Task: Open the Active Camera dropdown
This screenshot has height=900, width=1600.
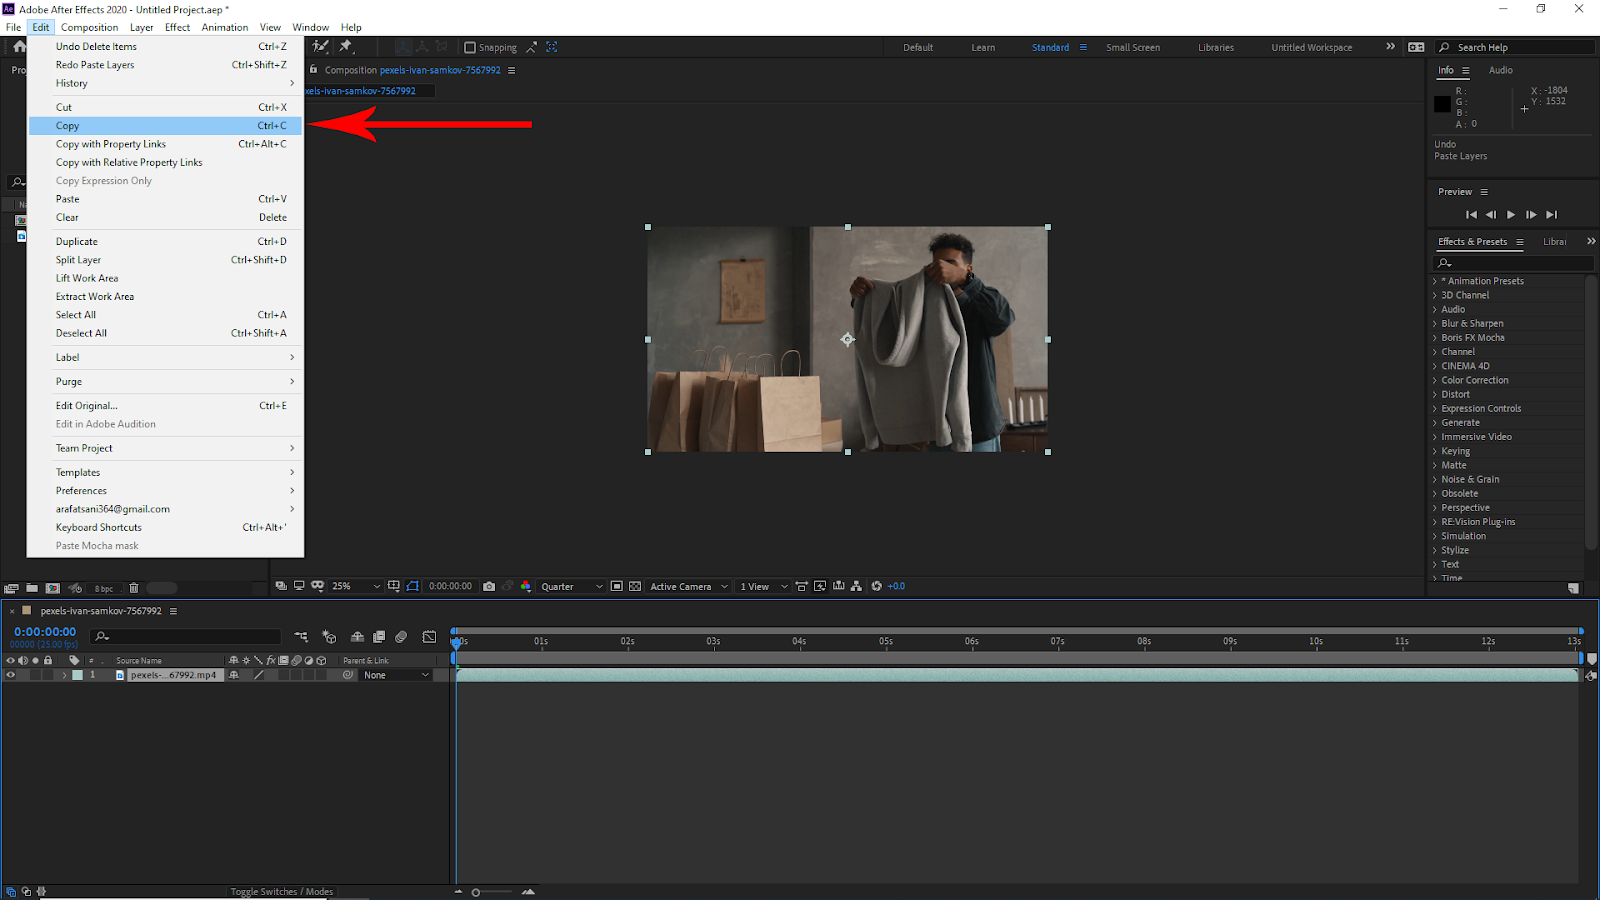Action: click(689, 587)
